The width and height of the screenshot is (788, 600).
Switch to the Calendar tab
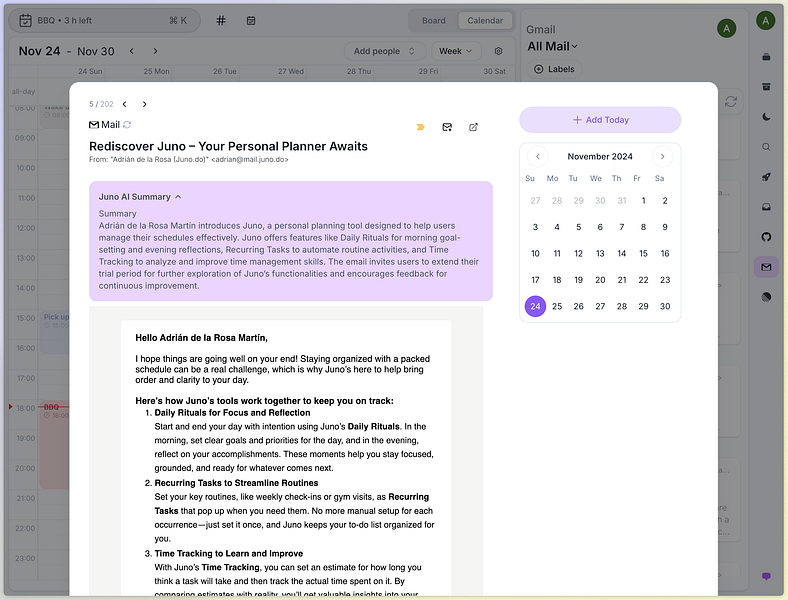point(485,21)
